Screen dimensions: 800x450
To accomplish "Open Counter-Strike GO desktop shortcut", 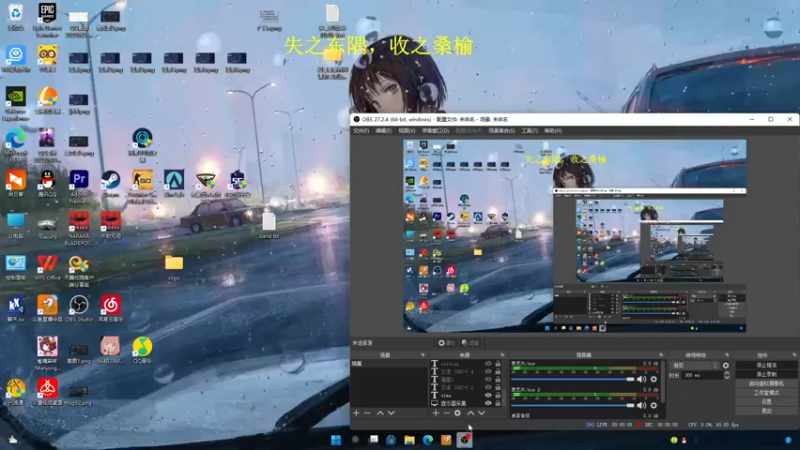I will [142, 187].
